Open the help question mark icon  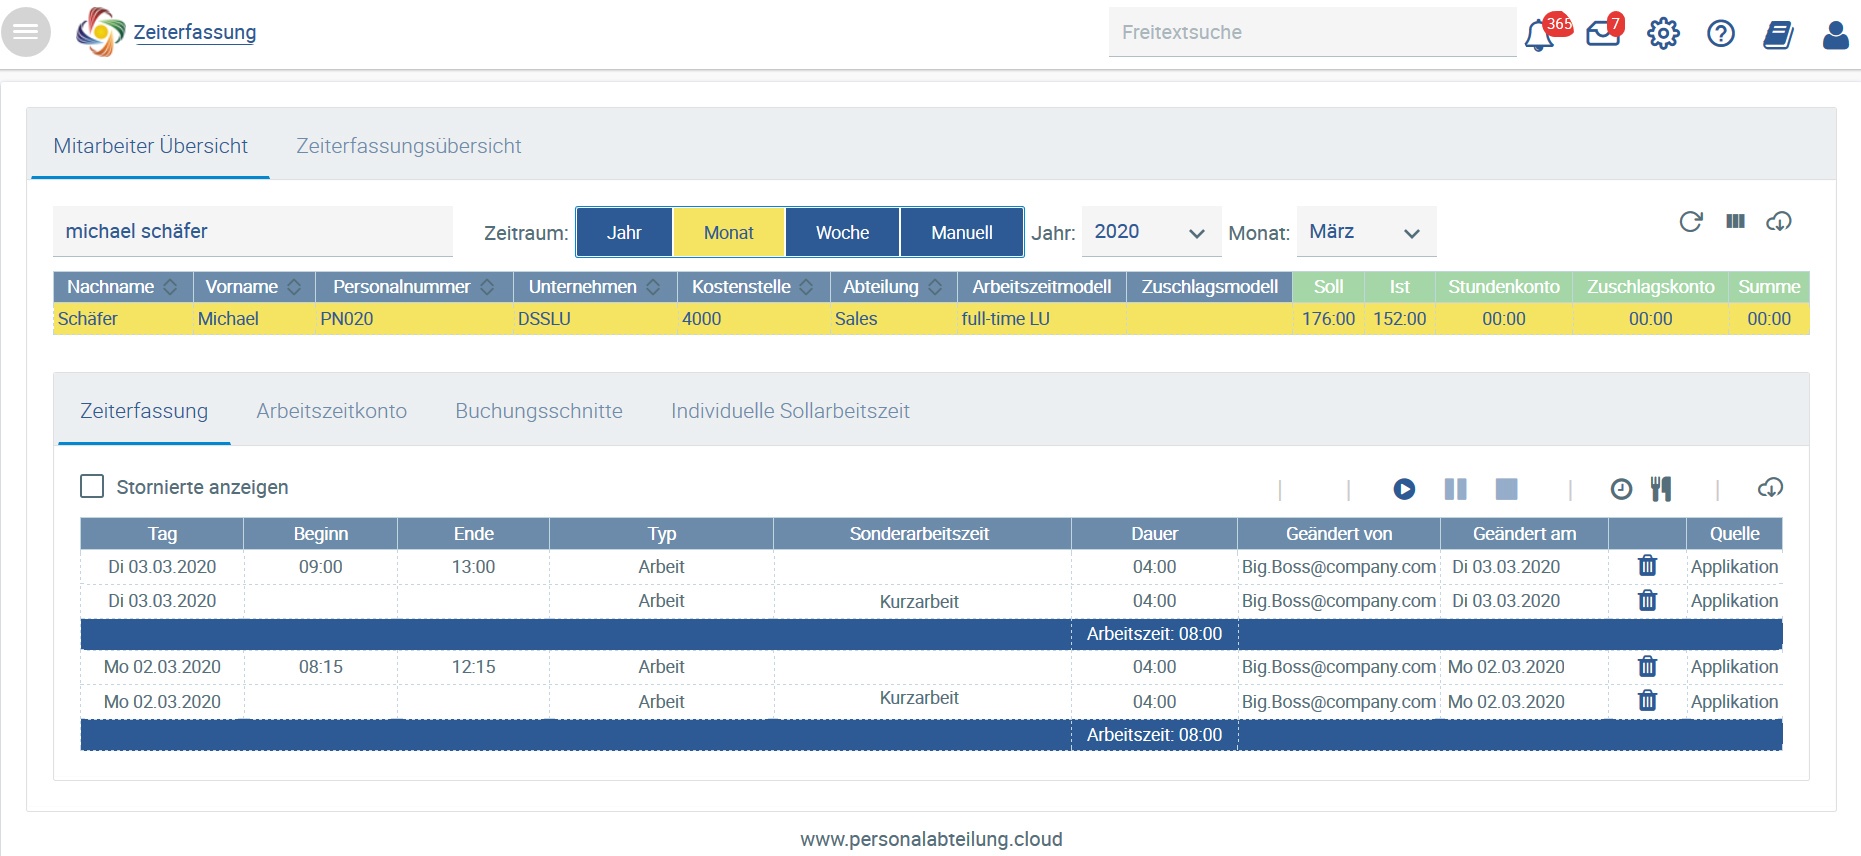pos(1721,34)
